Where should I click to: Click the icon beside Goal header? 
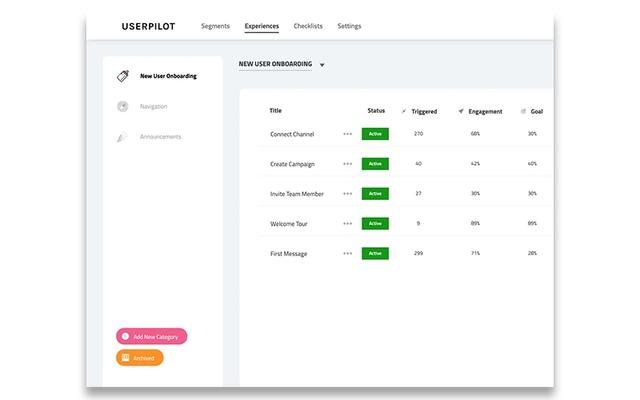[523, 111]
